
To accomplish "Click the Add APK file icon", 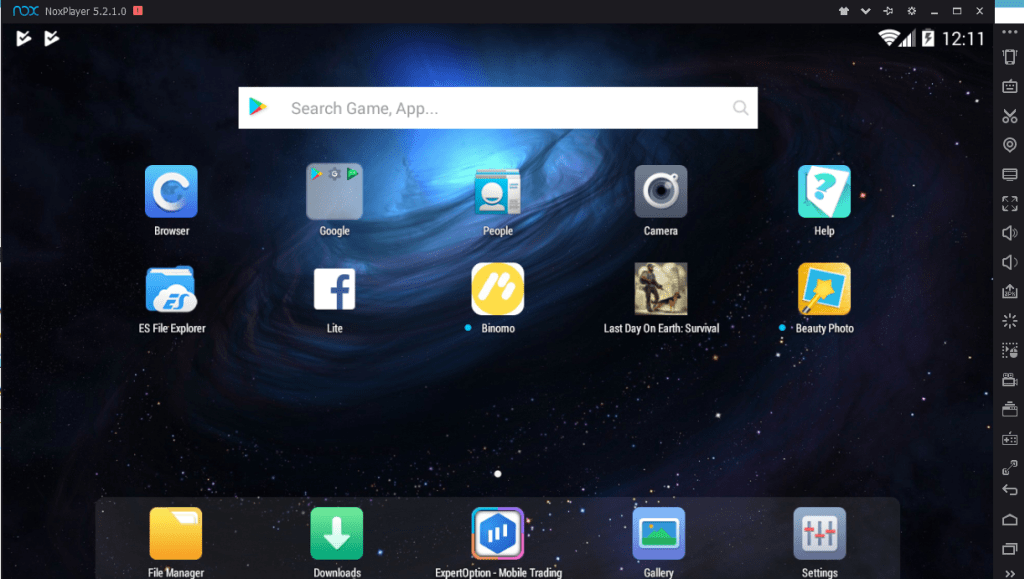I will [1010, 291].
